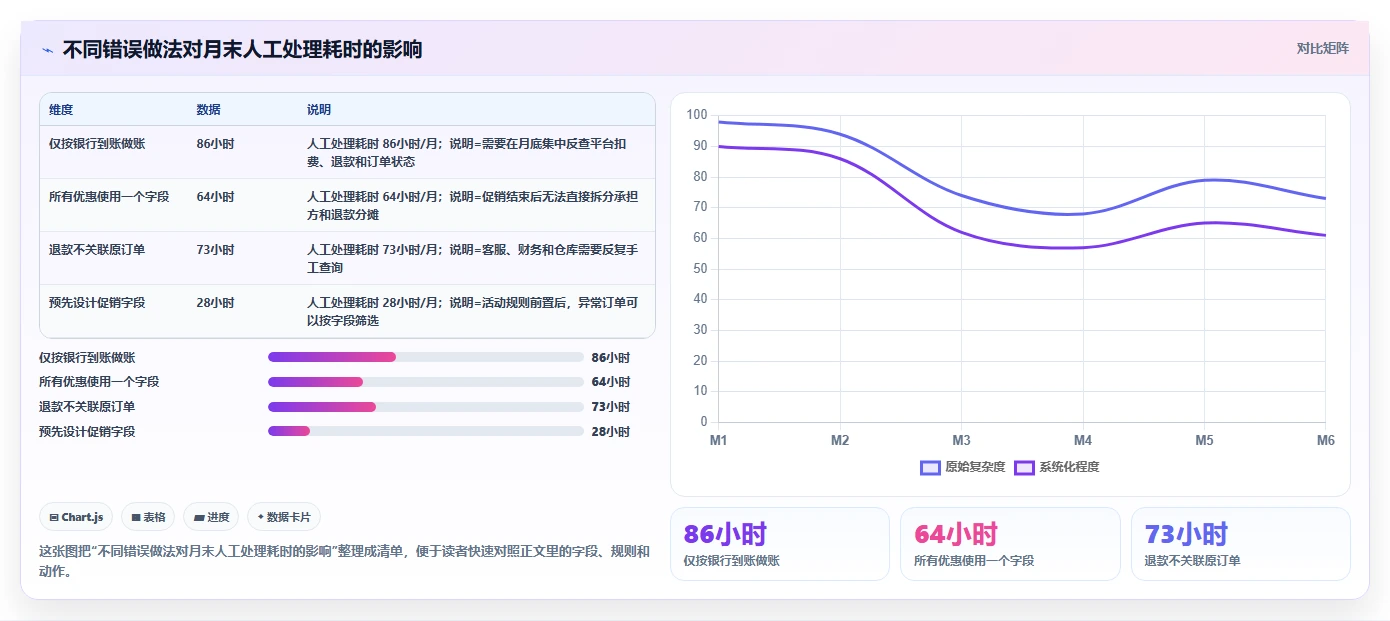
Task: Click the 数据卡片 tag chip
Action: (x=284, y=517)
